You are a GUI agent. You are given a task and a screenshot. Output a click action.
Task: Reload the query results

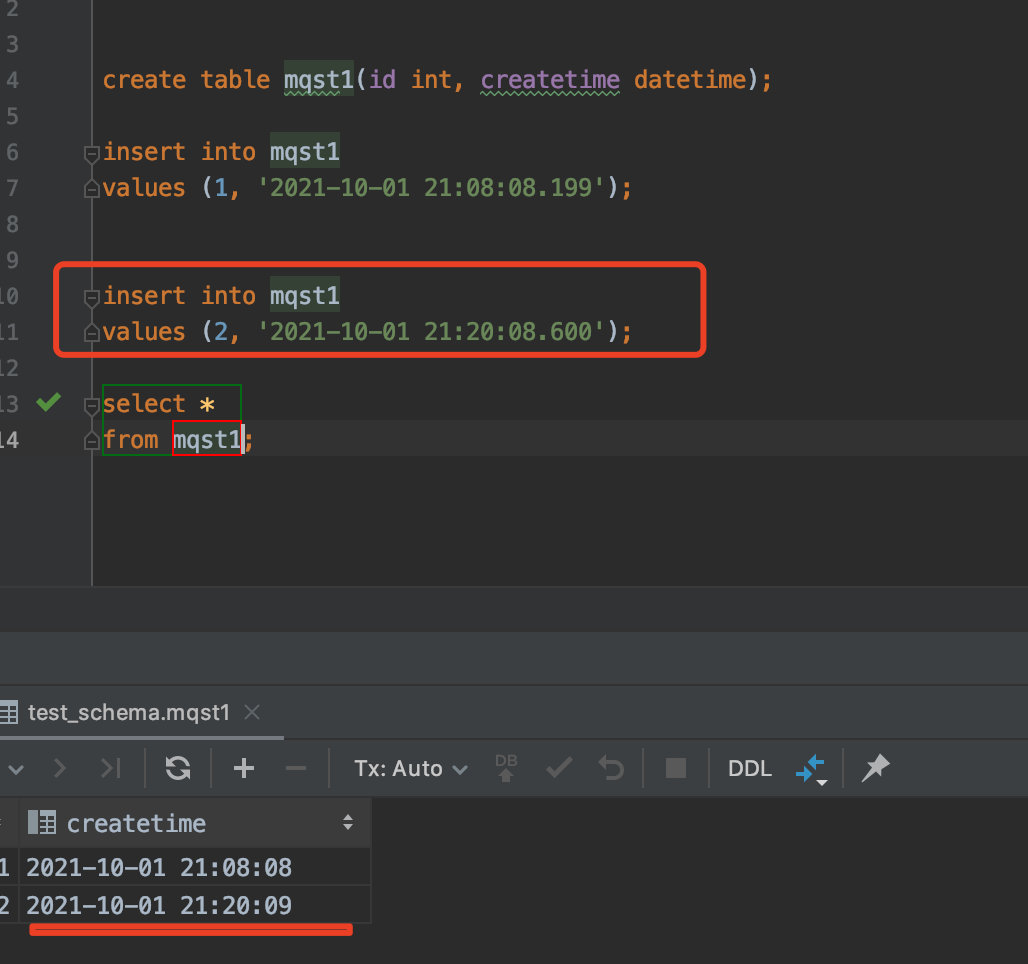[178, 768]
